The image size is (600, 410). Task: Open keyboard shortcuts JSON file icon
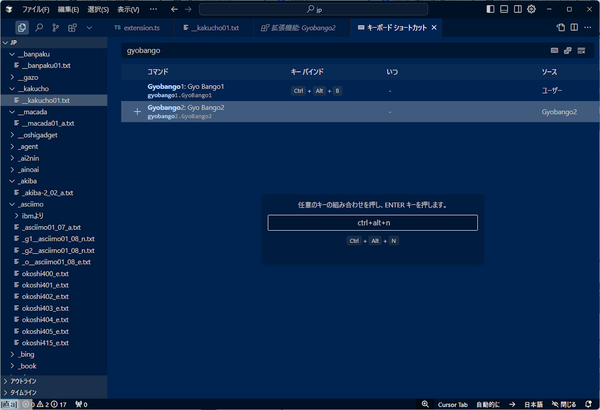pos(561,27)
